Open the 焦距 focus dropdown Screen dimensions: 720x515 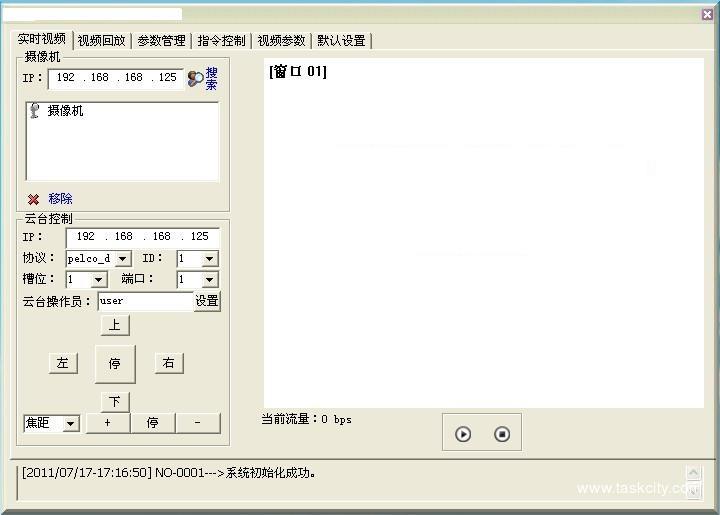[71, 423]
